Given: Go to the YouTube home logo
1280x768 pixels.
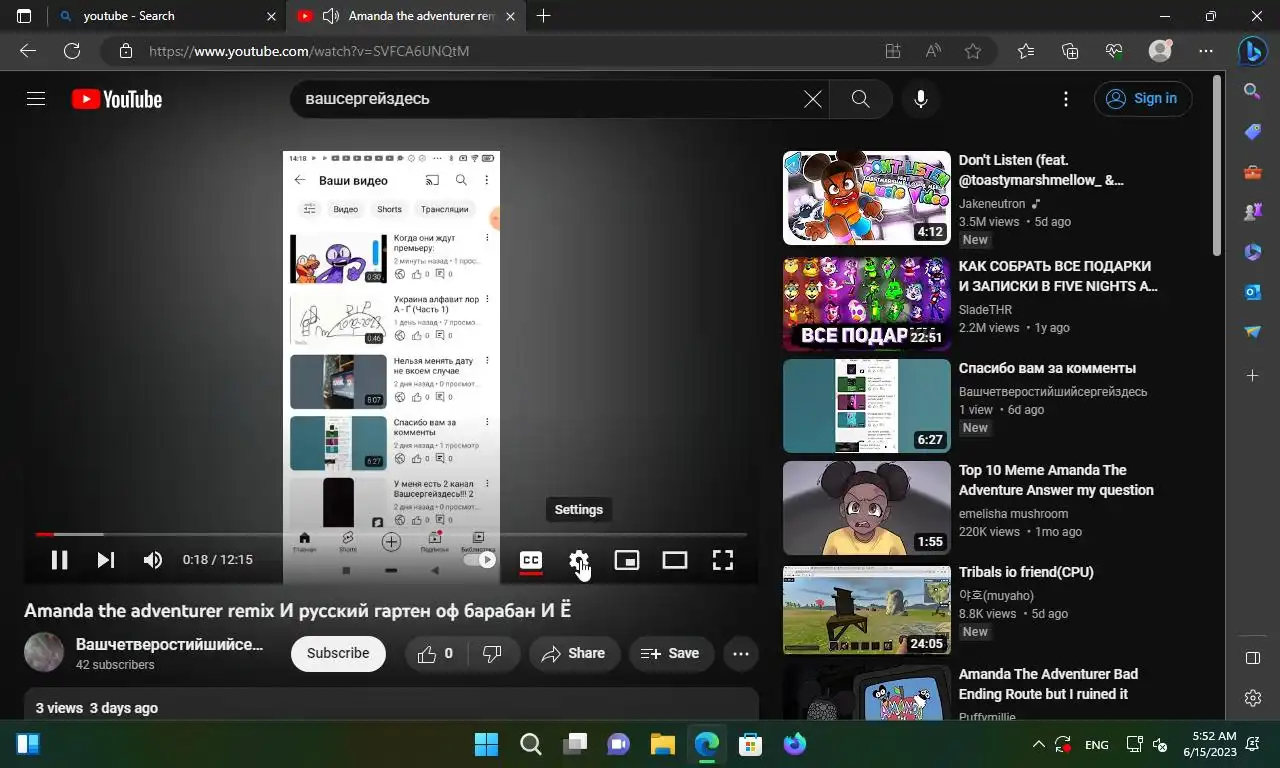Looking at the screenshot, I should tap(117, 99).
